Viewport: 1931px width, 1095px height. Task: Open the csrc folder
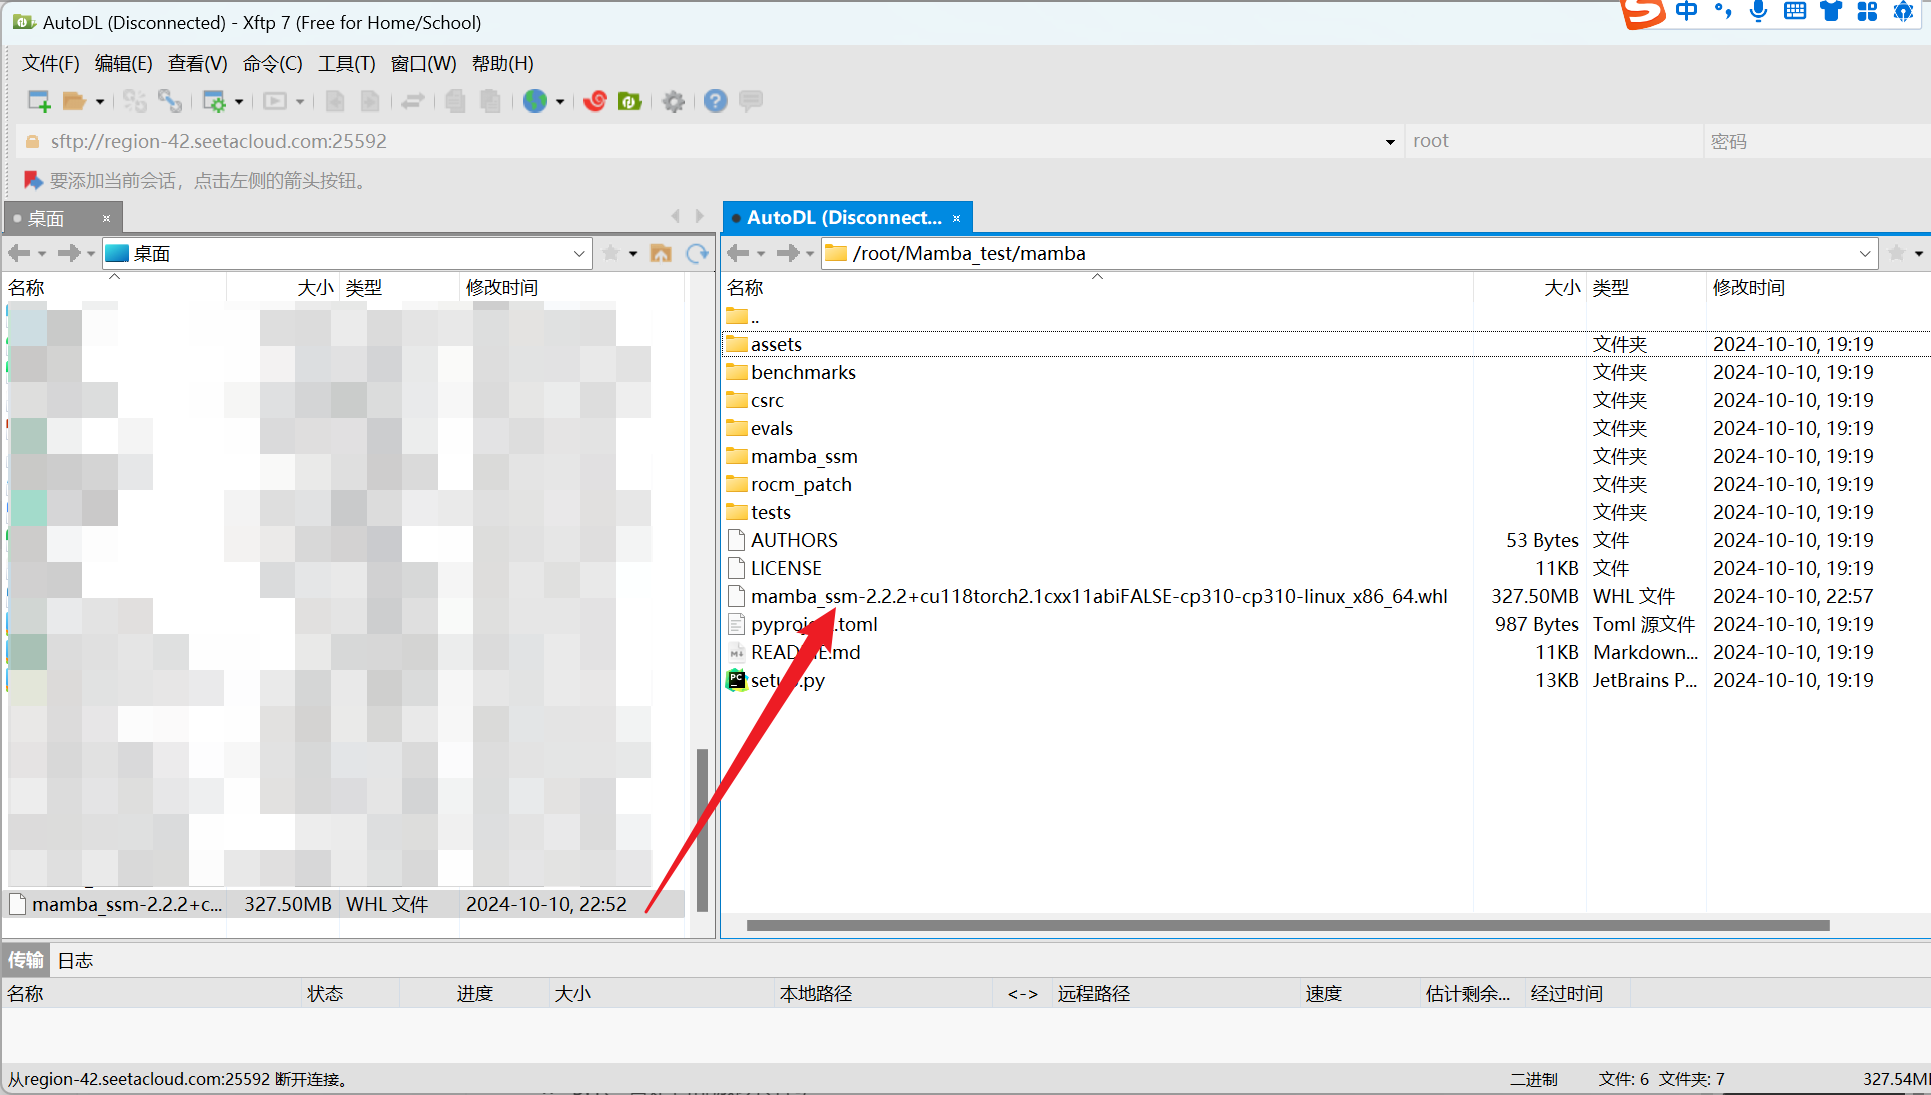pos(767,400)
